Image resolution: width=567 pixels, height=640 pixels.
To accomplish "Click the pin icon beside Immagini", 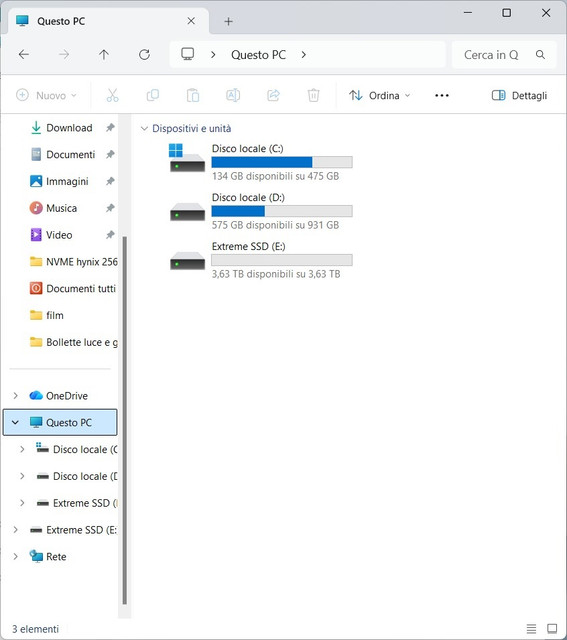I will click(110, 181).
